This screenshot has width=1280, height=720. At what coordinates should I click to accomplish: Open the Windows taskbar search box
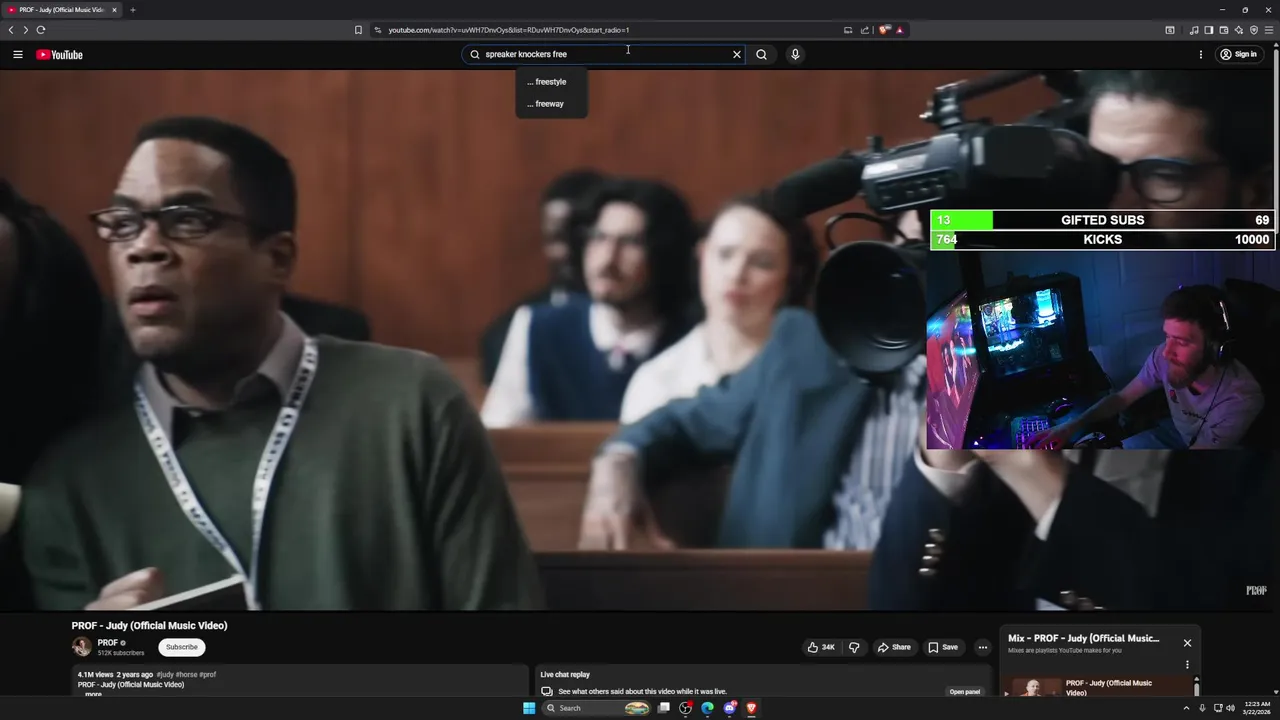(596, 708)
